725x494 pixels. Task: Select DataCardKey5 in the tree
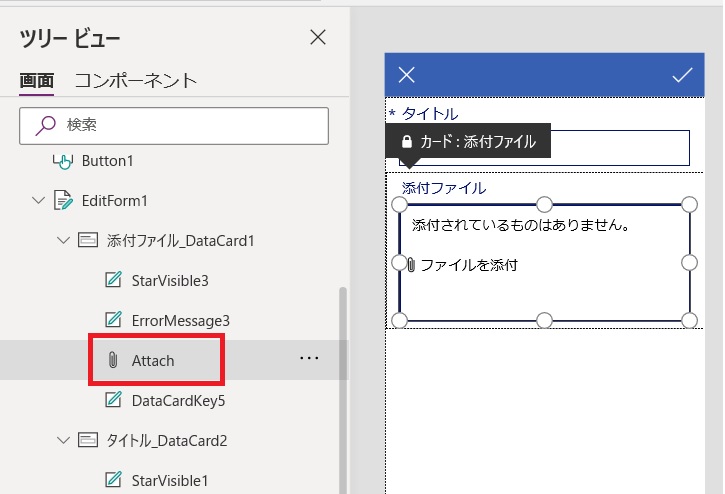coord(178,401)
